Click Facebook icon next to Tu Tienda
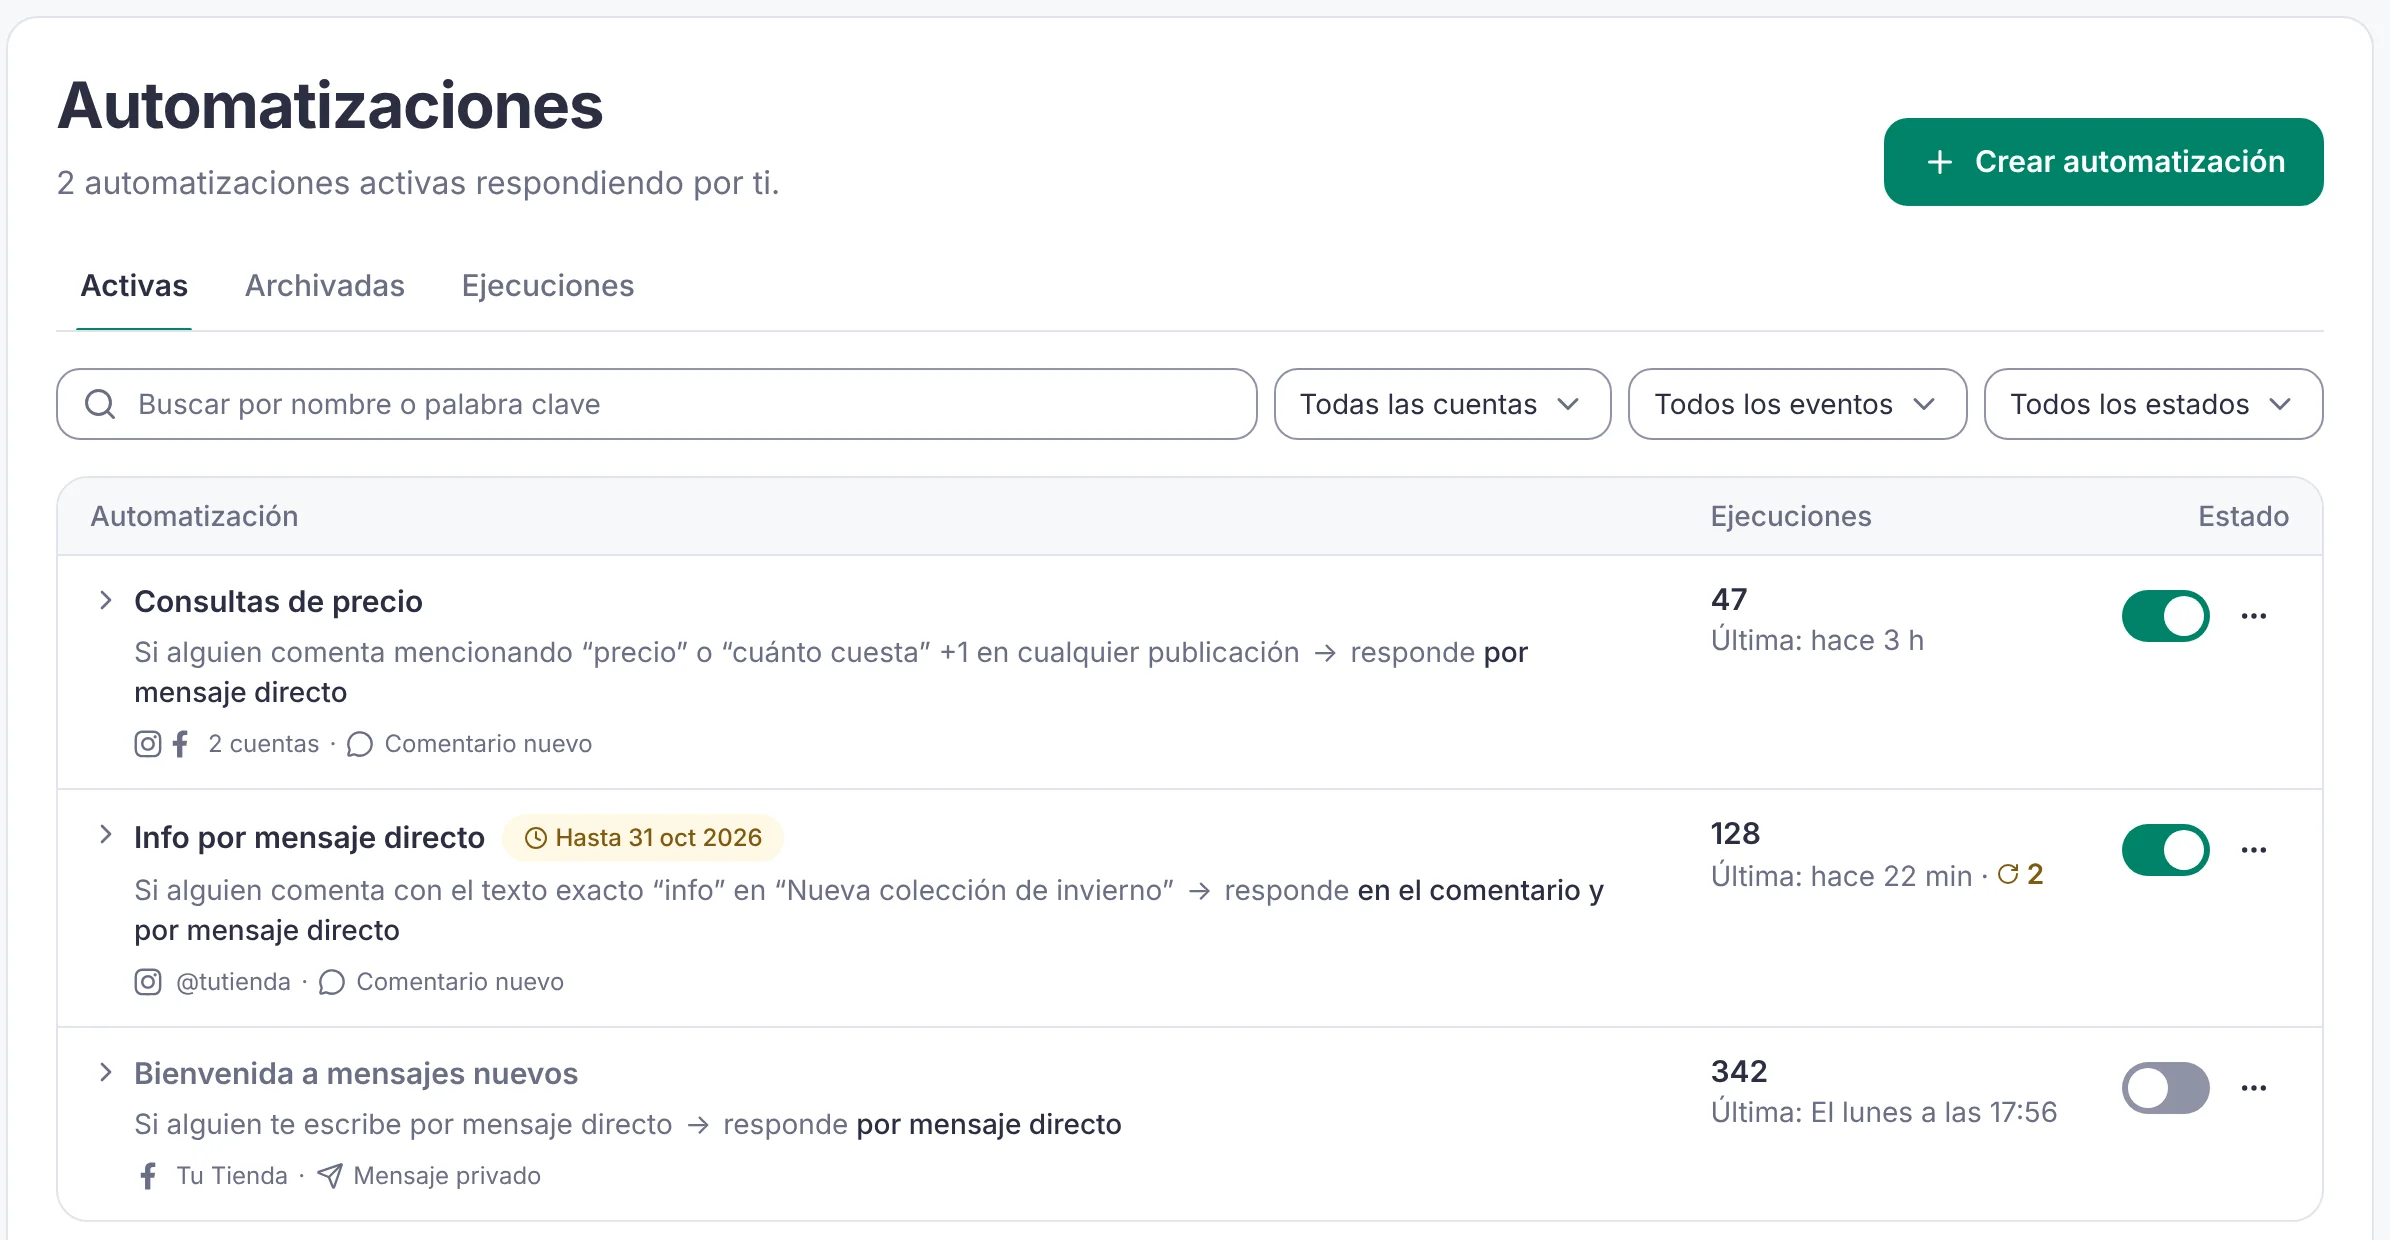The width and height of the screenshot is (2390, 1240). 148,1176
